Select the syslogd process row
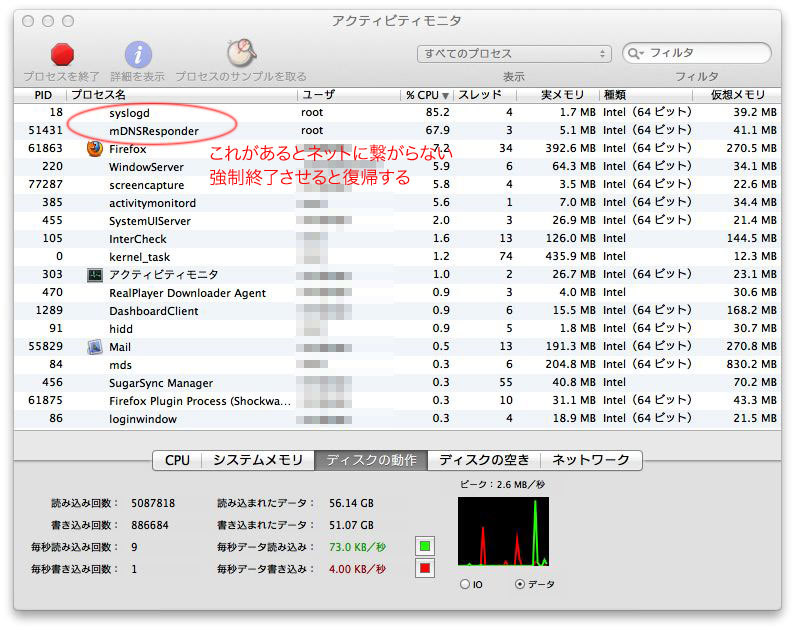 (x=398, y=113)
